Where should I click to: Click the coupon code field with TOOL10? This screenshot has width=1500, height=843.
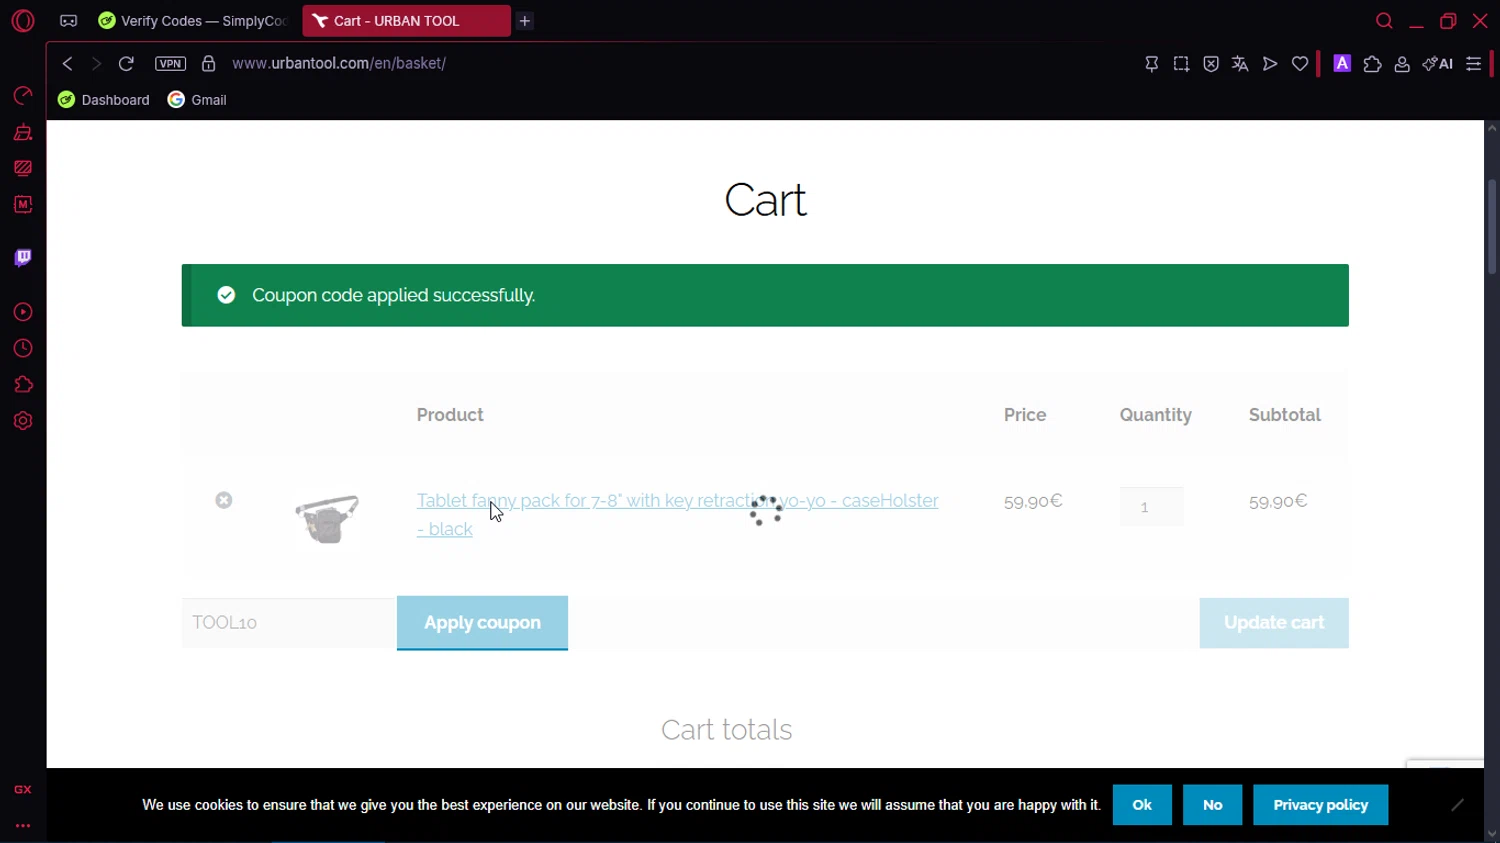[289, 623]
